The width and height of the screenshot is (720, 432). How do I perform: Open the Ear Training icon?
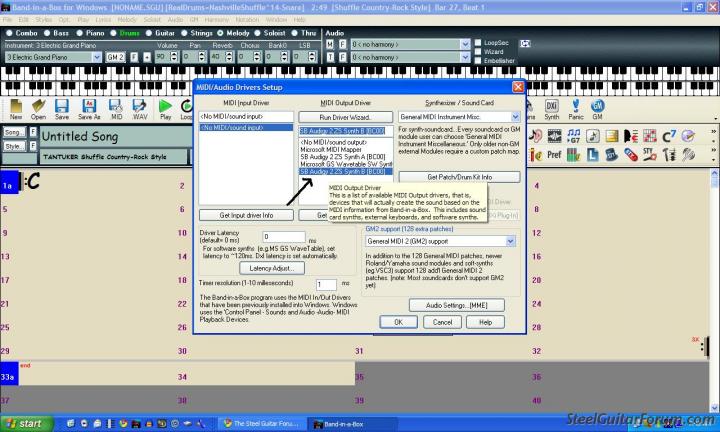pyautogui.click(x=535, y=136)
